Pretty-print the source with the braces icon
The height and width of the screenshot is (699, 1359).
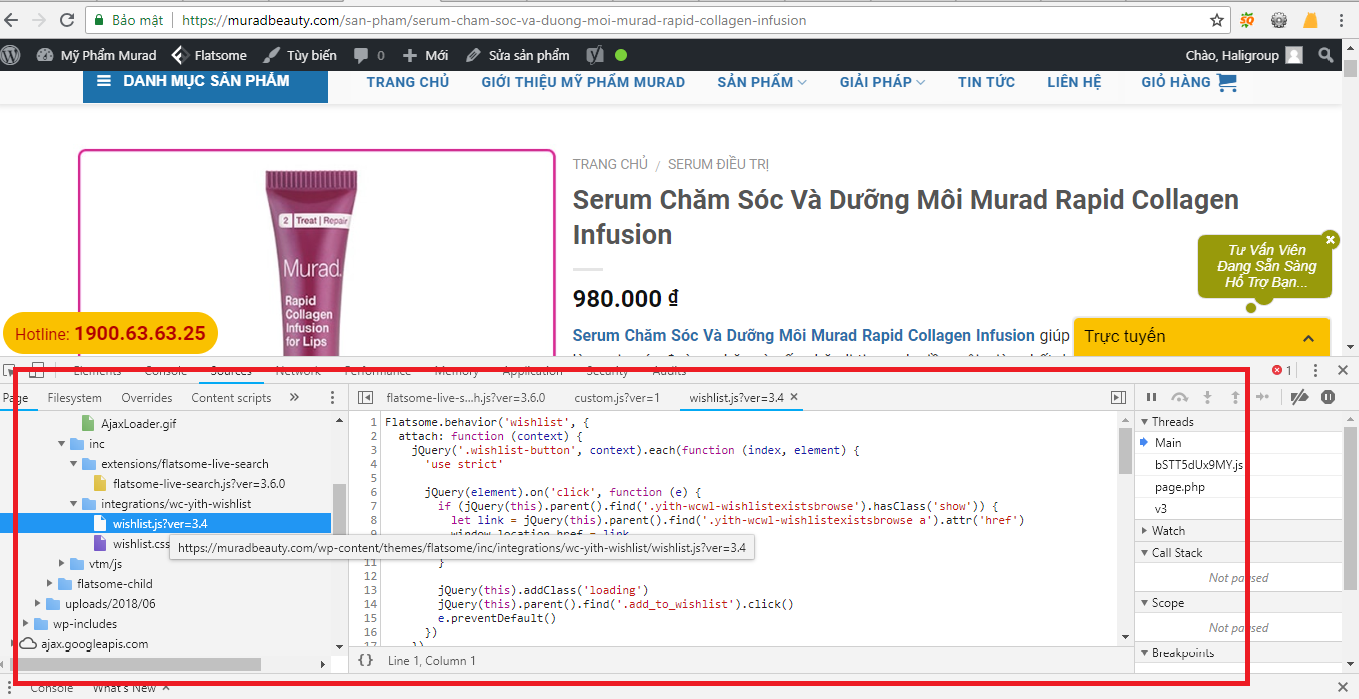point(366,660)
